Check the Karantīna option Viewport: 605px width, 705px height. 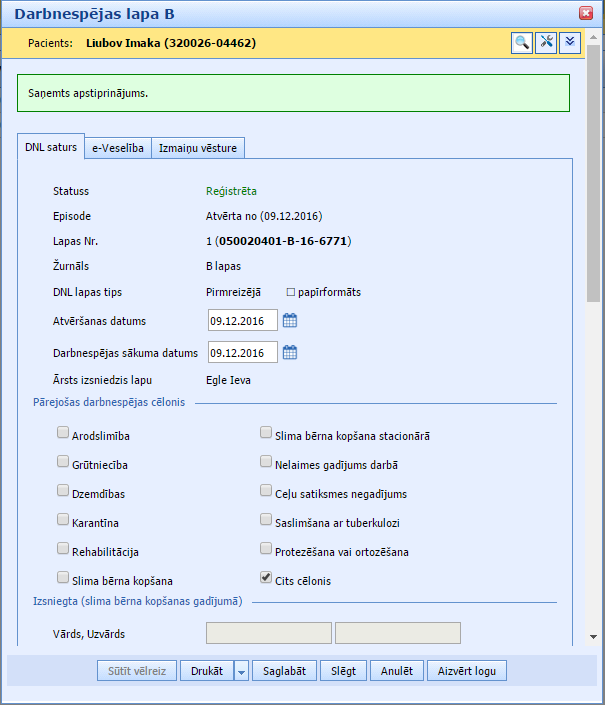64,520
